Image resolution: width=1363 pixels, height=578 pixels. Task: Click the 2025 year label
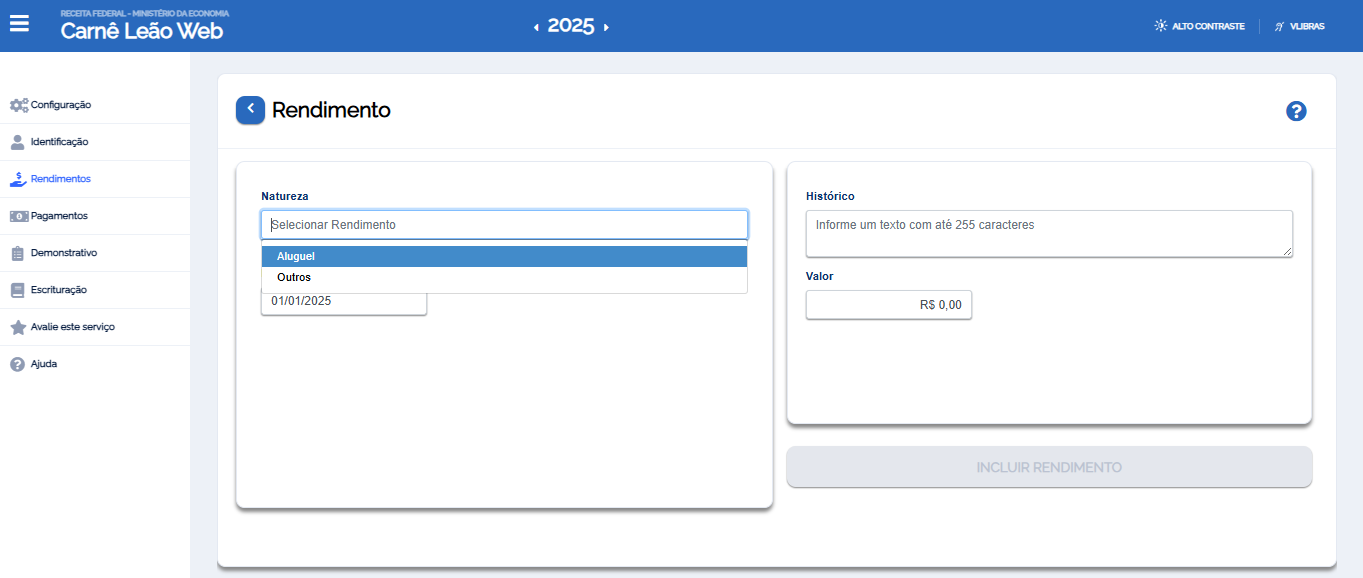point(571,26)
